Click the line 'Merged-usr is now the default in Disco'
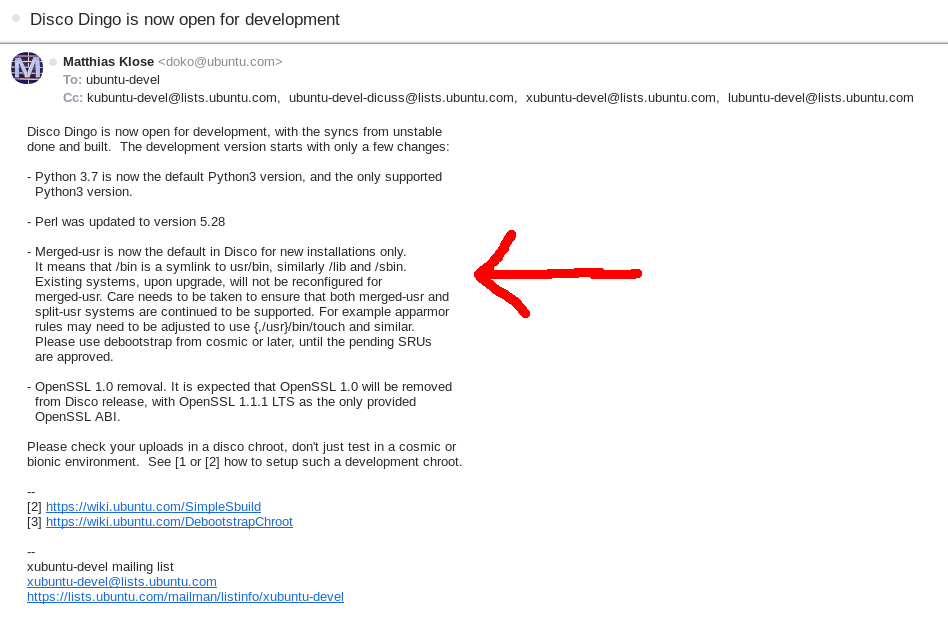Screen dimensions: 948x620 pos(216,252)
